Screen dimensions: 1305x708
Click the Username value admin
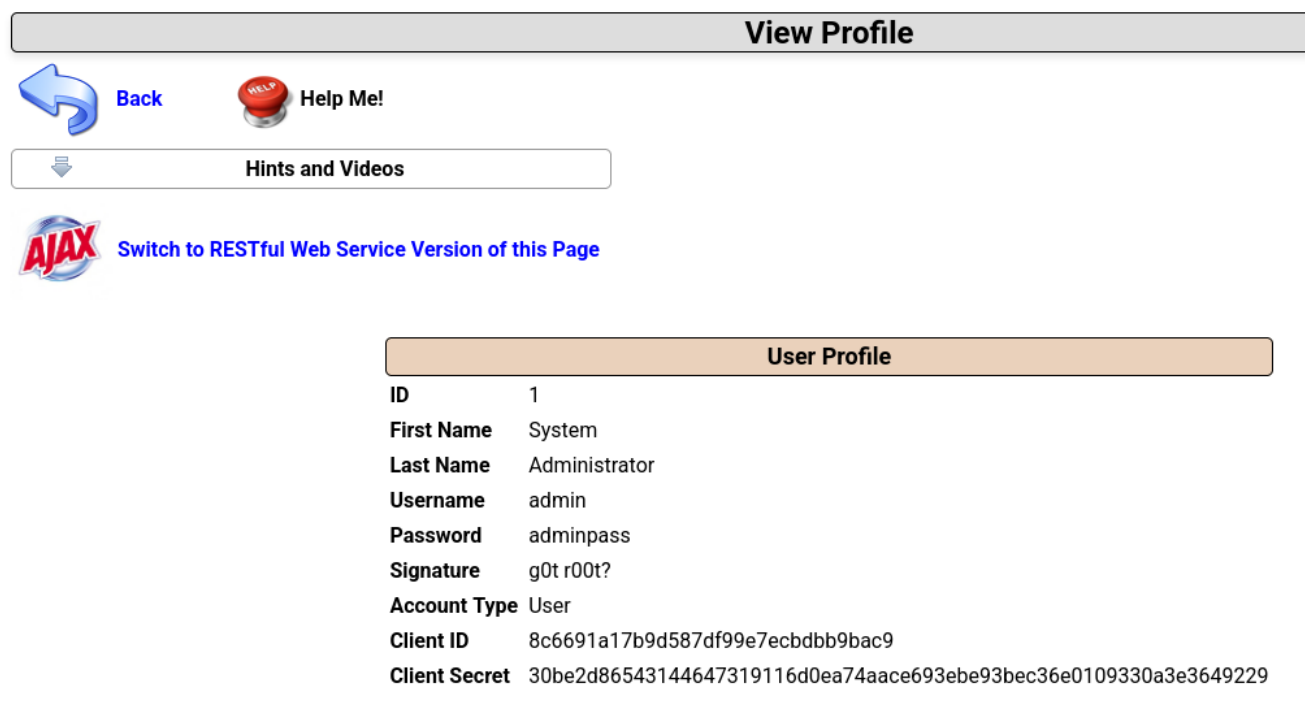(x=557, y=500)
